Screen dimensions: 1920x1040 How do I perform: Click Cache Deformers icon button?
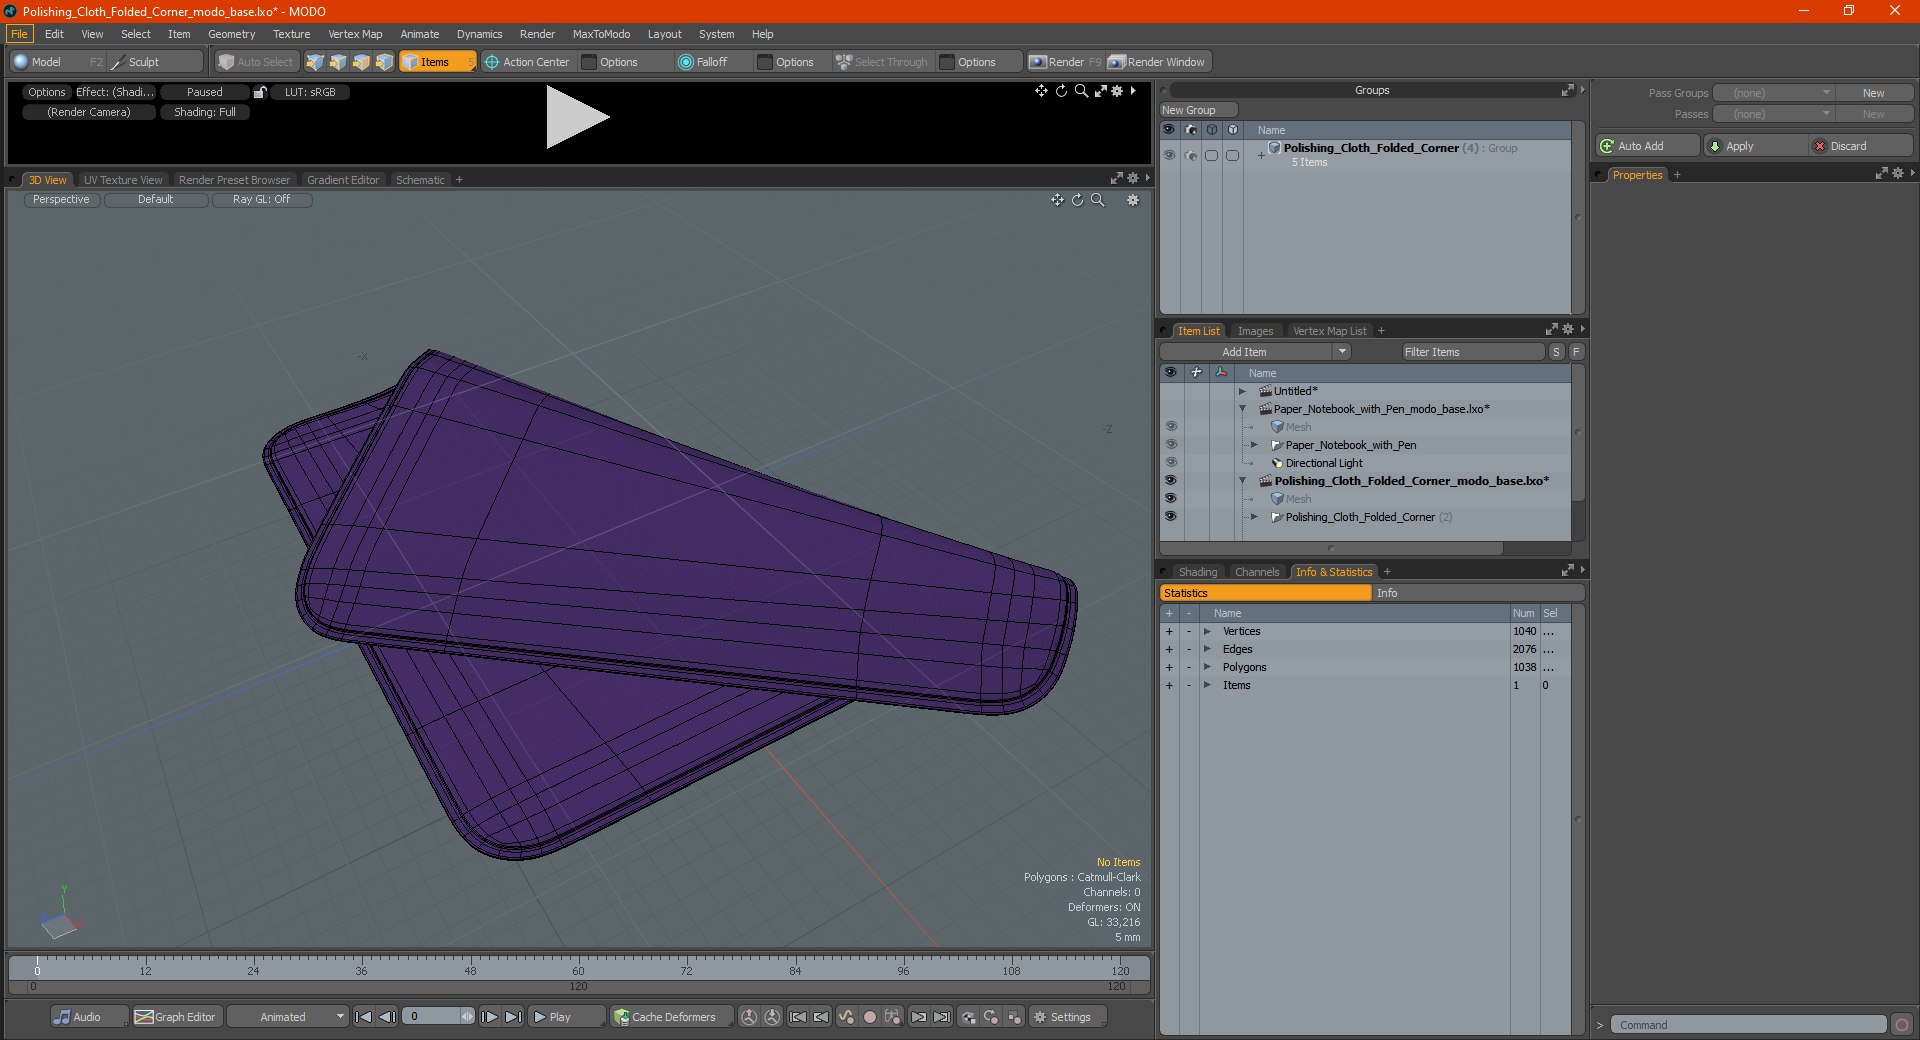coord(622,1017)
